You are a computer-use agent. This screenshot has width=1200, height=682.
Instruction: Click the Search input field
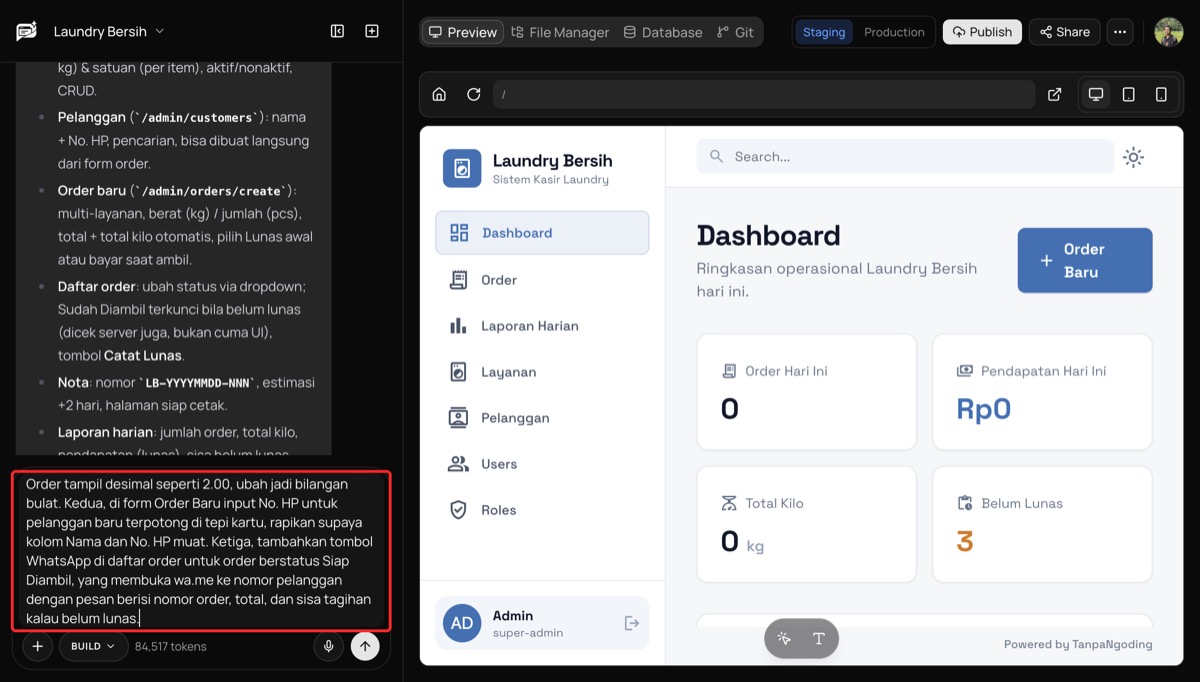pyautogui.click(x=904, y=157)
